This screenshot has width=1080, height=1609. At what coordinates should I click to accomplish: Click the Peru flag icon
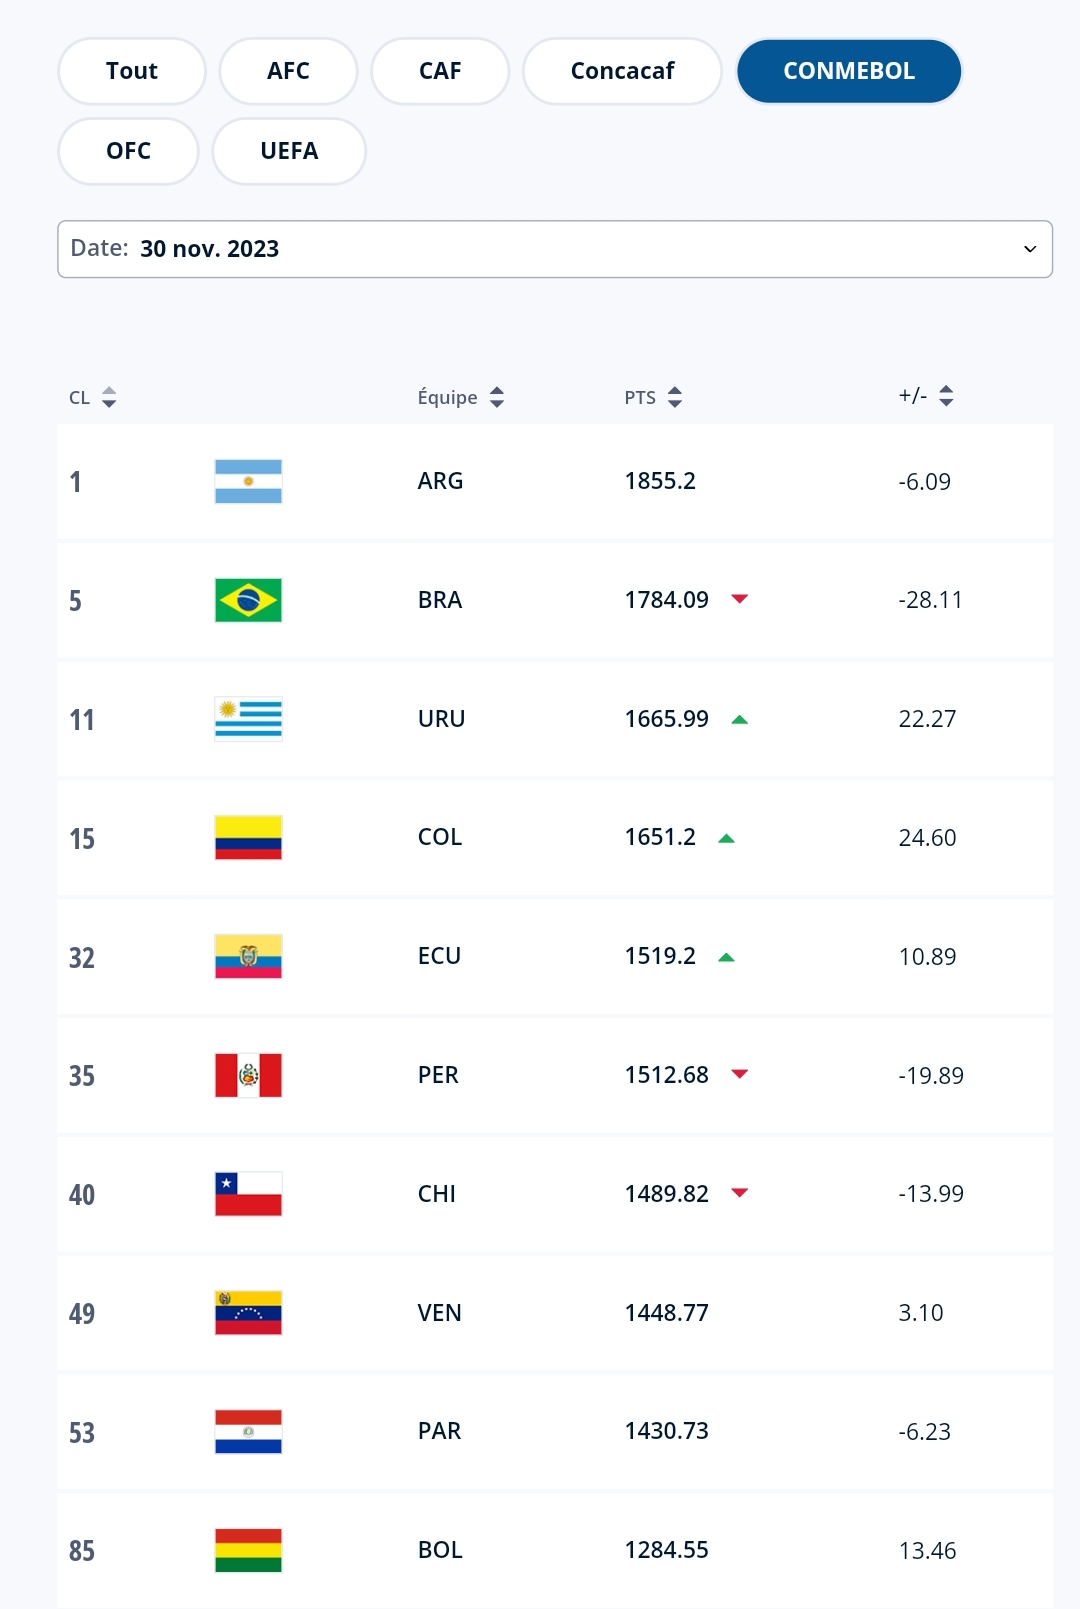click(x=248, y=1075)
